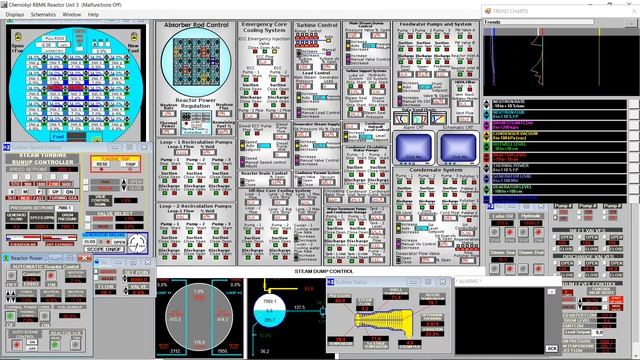Screen dimensions: 640x360
Task: Tick checkbox beside Generator Load trend
Action: [x=634, y=178]
